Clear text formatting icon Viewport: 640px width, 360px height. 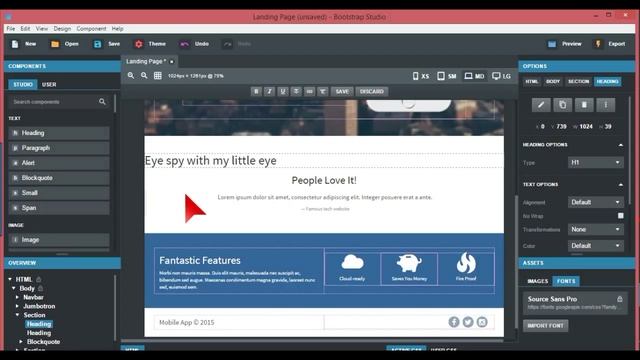322,91
